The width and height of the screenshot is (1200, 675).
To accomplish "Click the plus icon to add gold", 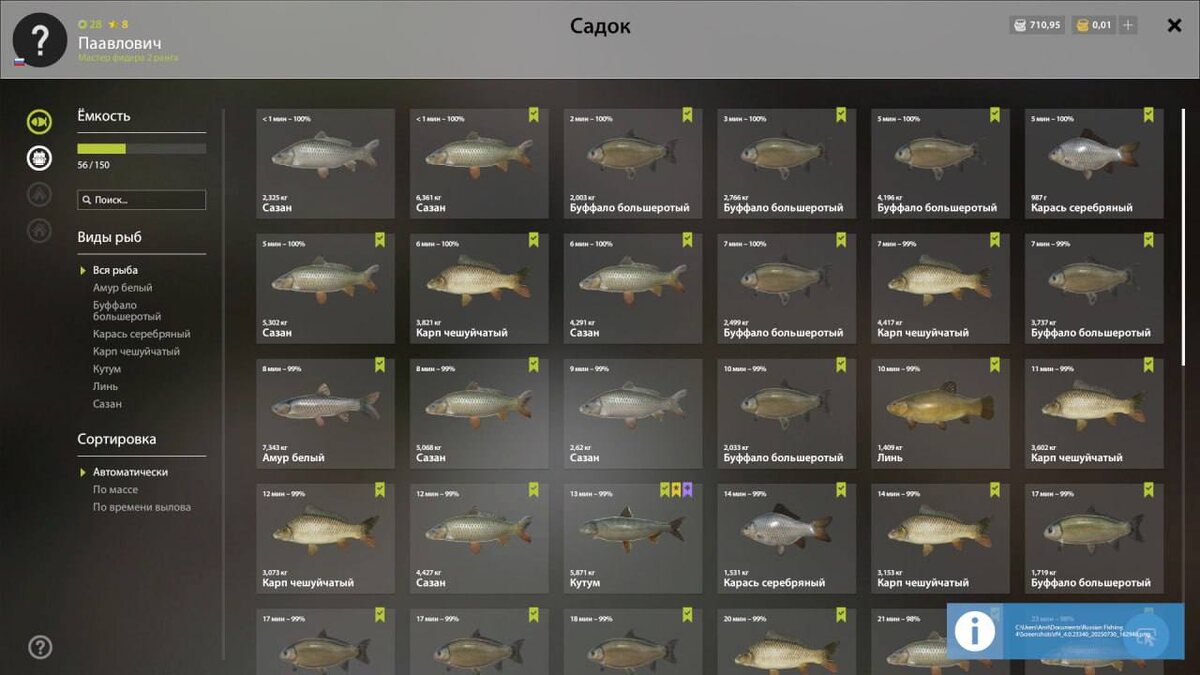I will point(1128,25).
